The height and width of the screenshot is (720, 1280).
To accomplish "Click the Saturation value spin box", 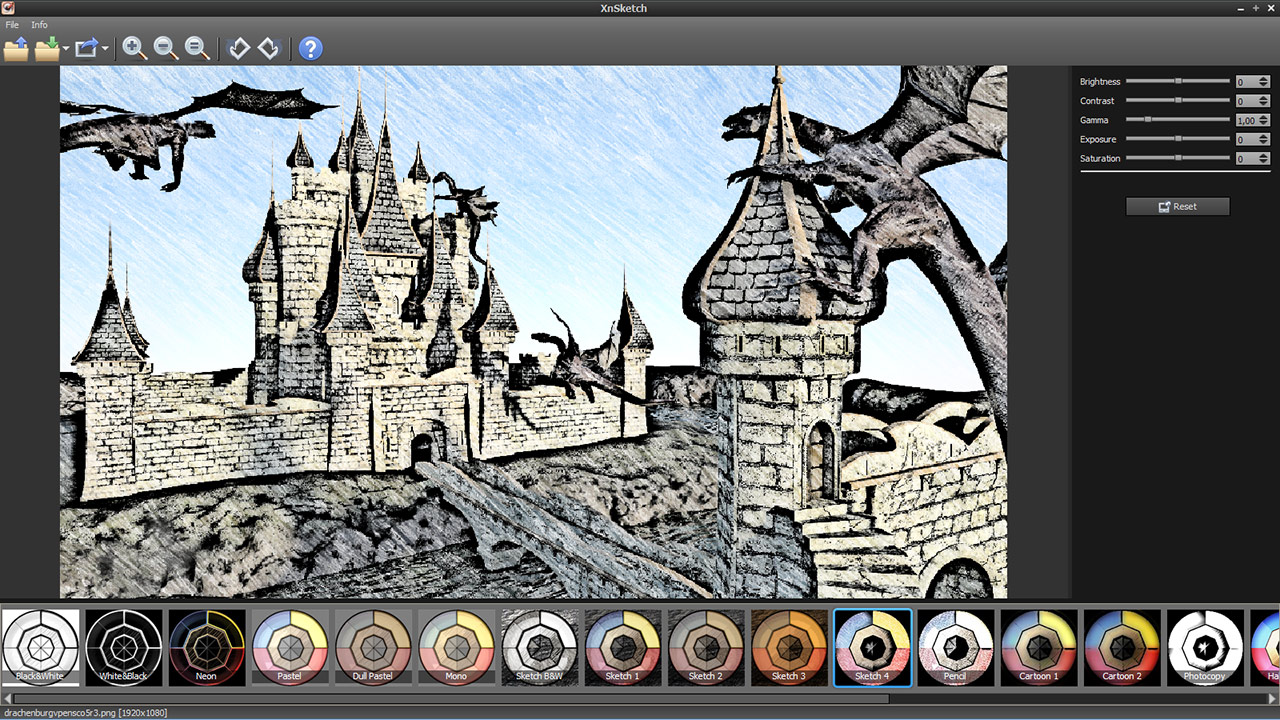I will point(1252,159).
